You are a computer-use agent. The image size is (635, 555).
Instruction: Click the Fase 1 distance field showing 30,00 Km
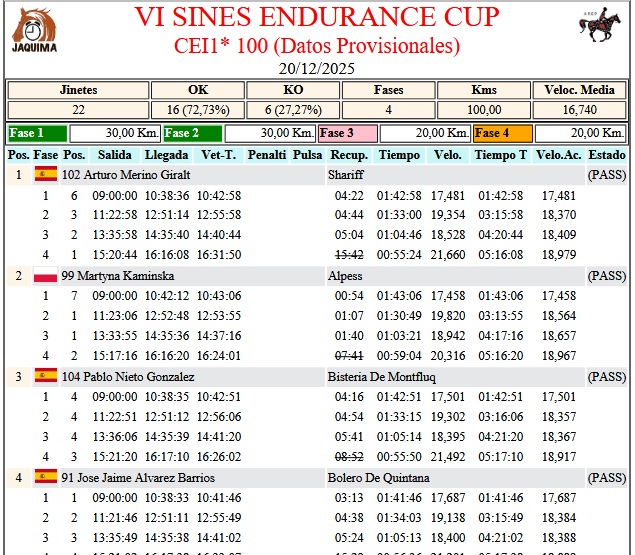(x=113, y=133)
